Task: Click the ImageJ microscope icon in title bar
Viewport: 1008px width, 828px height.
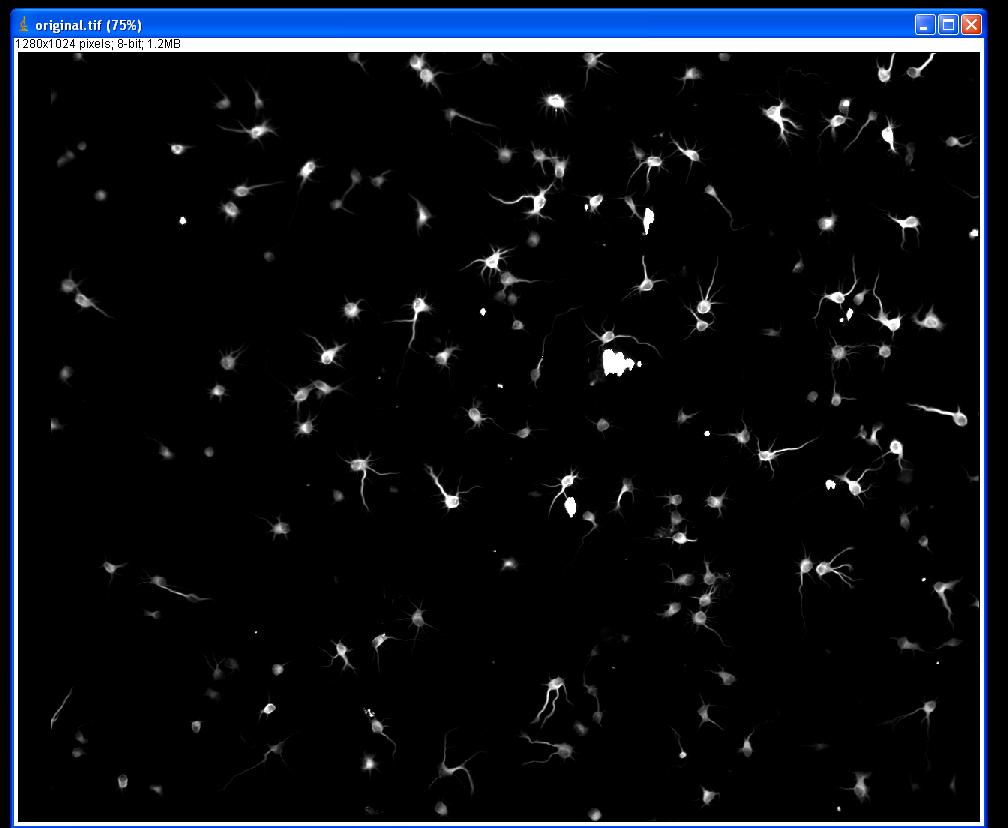Action: [24, 24]
